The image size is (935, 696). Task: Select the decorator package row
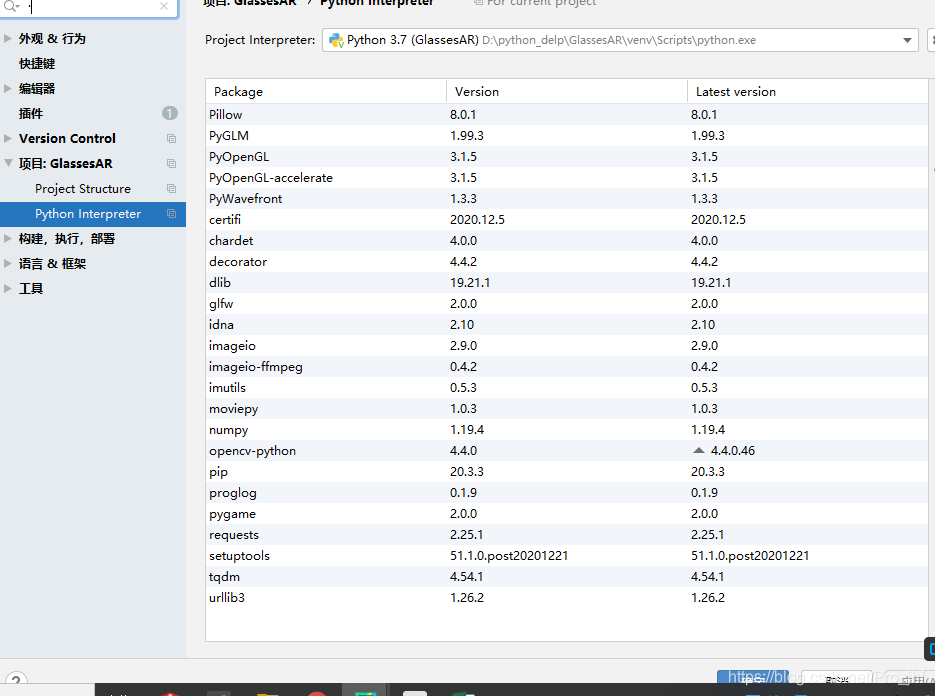(x=567, y=261)
